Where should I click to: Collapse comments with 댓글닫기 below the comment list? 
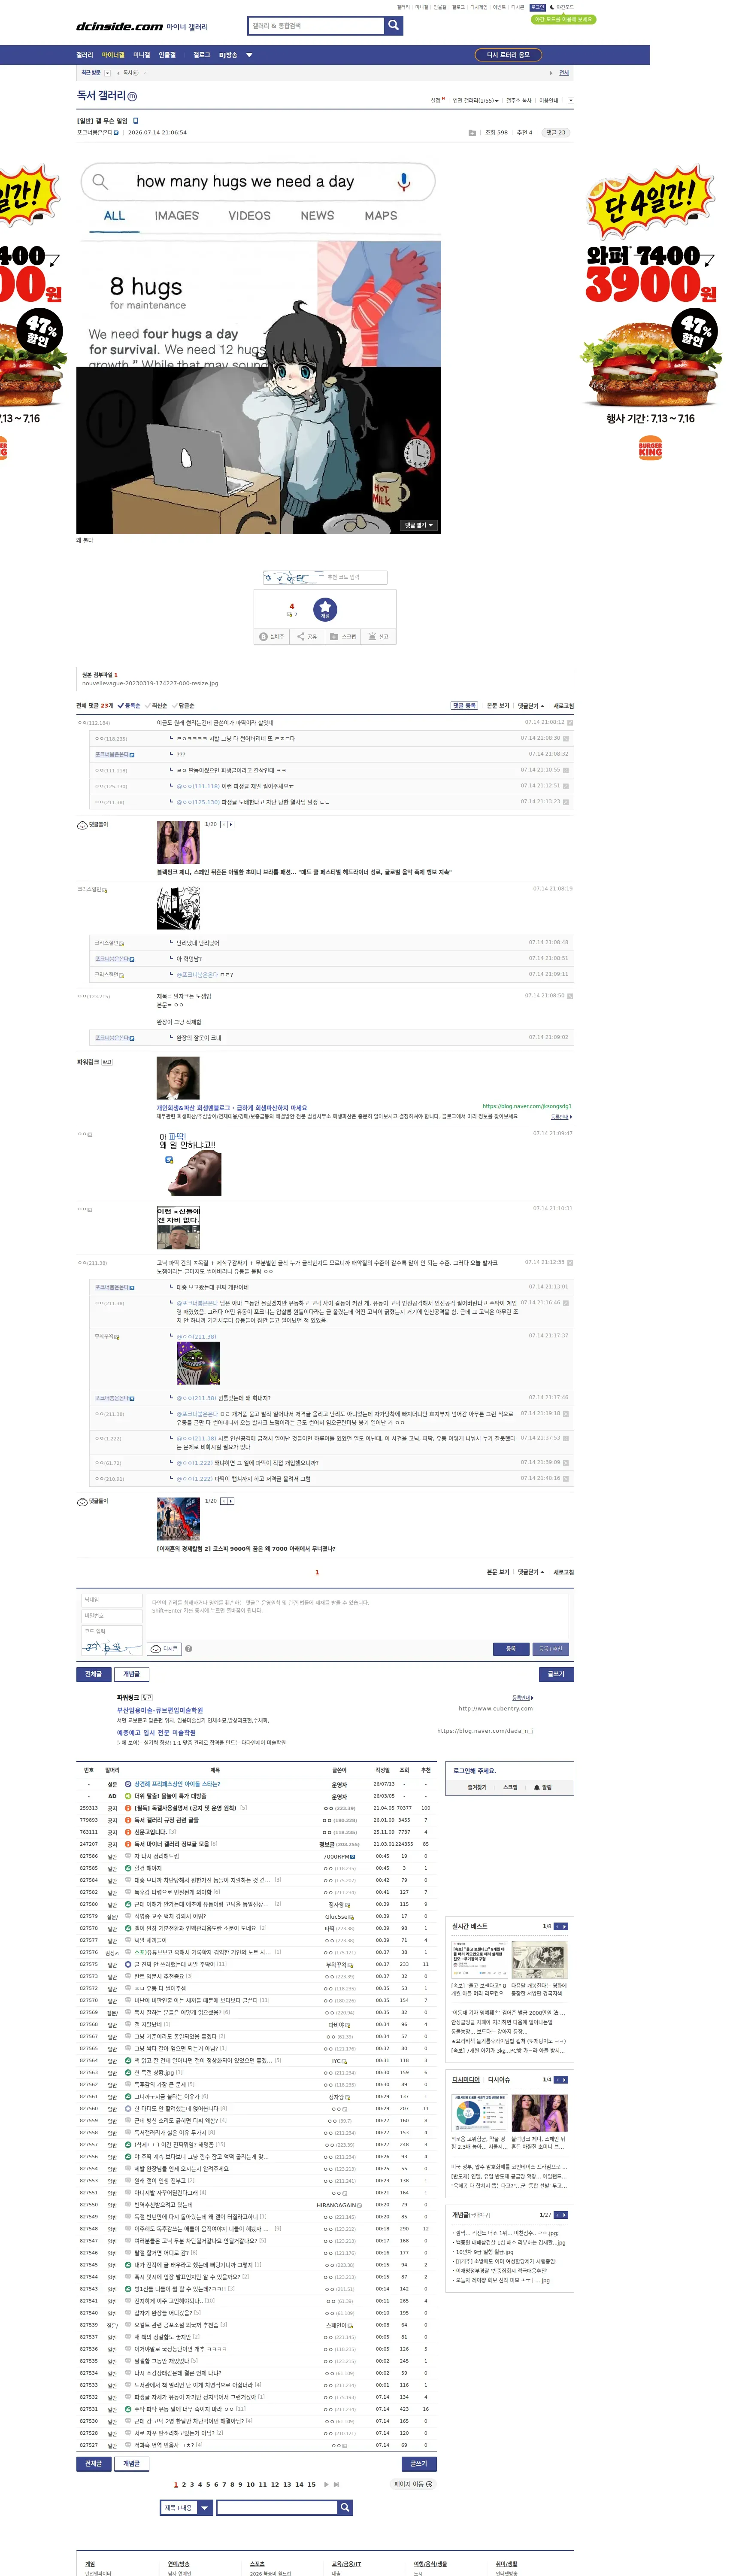click(531, 1572)
